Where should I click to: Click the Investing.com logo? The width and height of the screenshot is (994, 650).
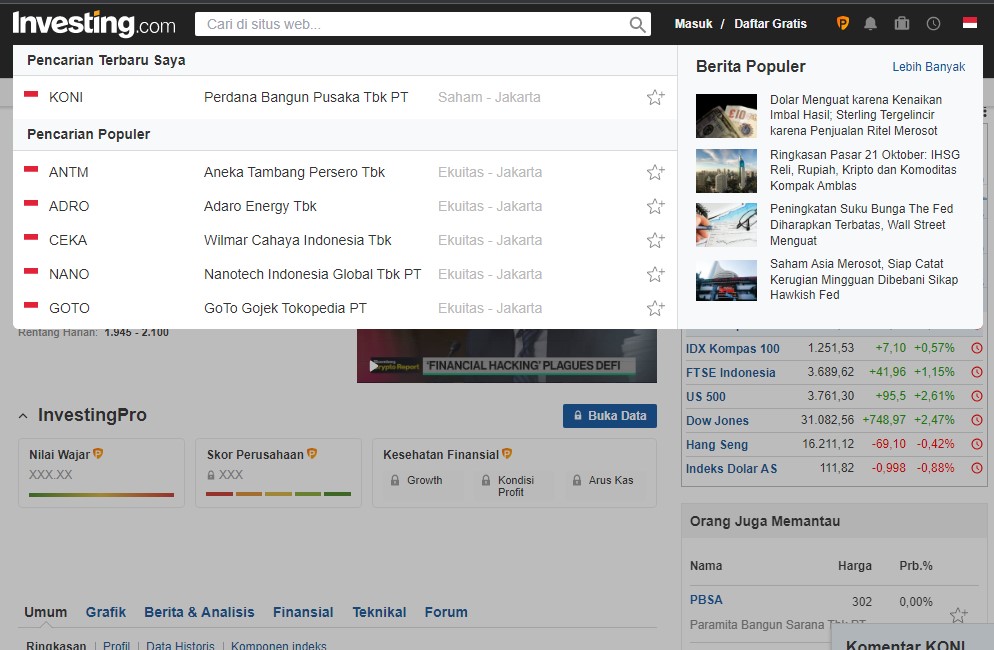click(94, 24)
